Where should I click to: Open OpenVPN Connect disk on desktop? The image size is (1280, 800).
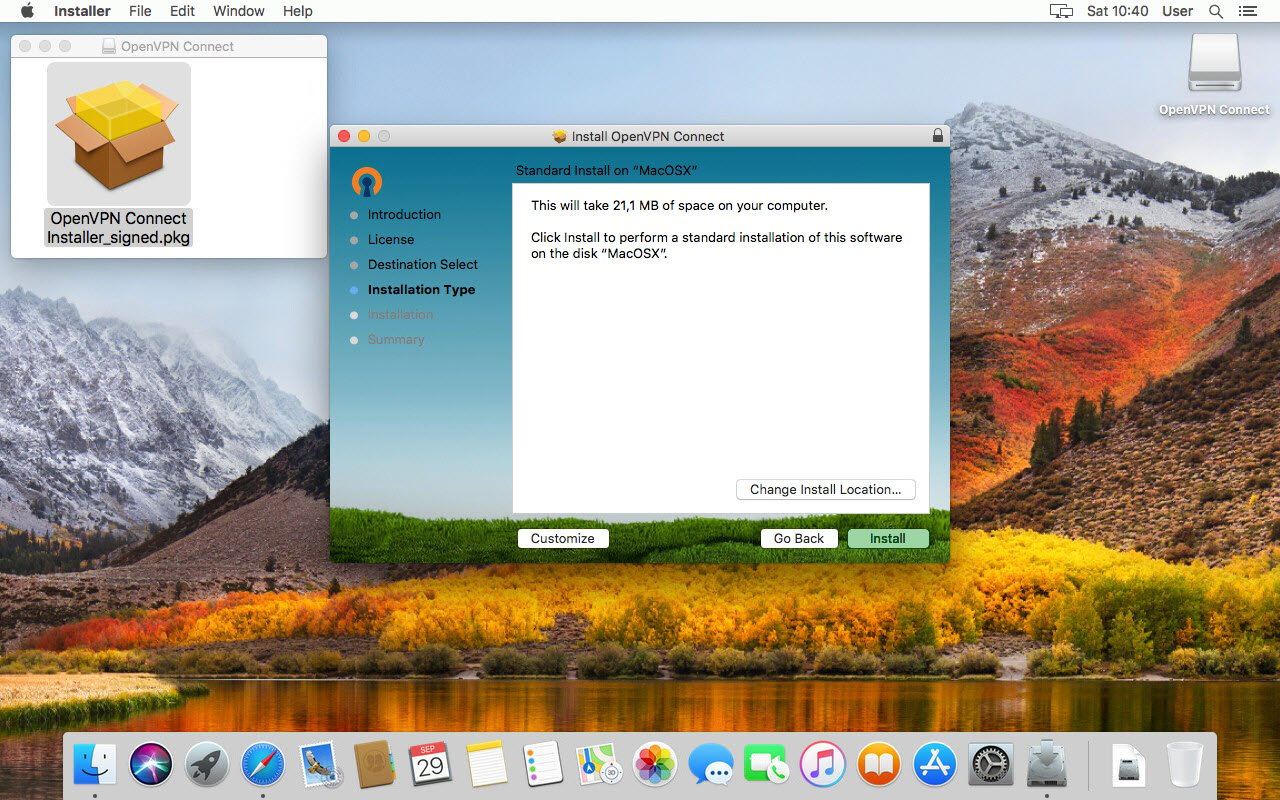click(1214, 68)
